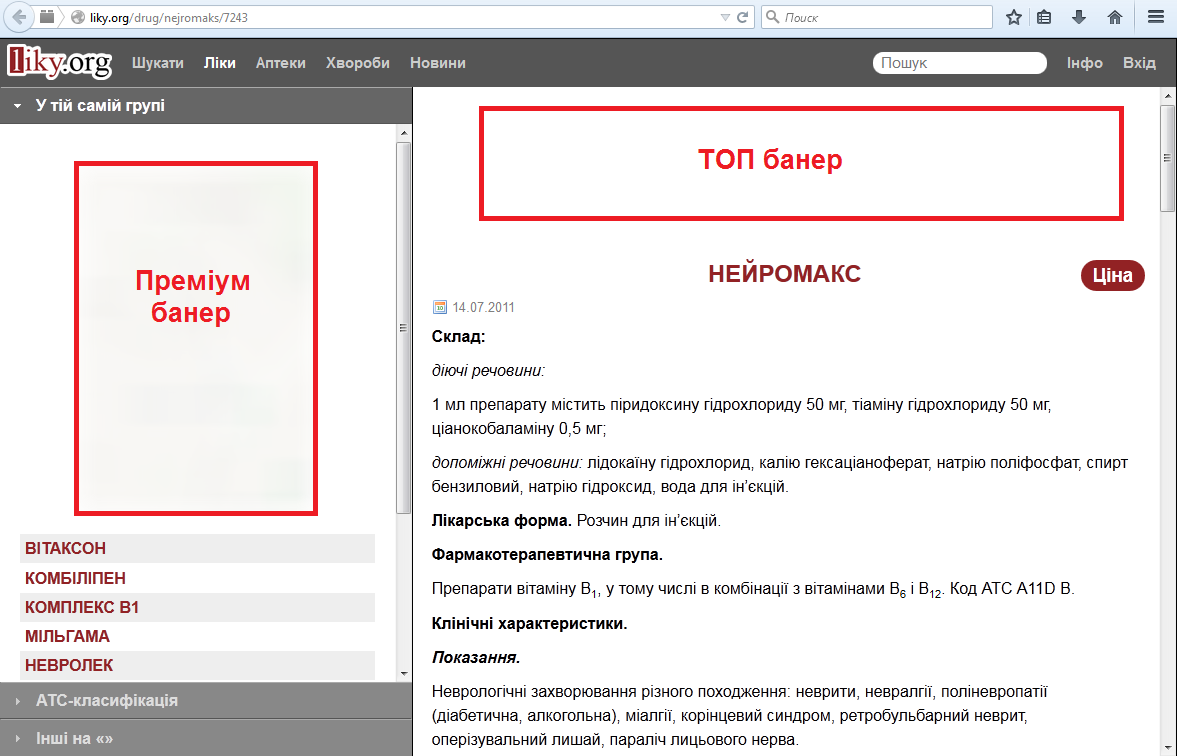
Task: Open the bookmarks list icon
Action: tap(1043, 17)
